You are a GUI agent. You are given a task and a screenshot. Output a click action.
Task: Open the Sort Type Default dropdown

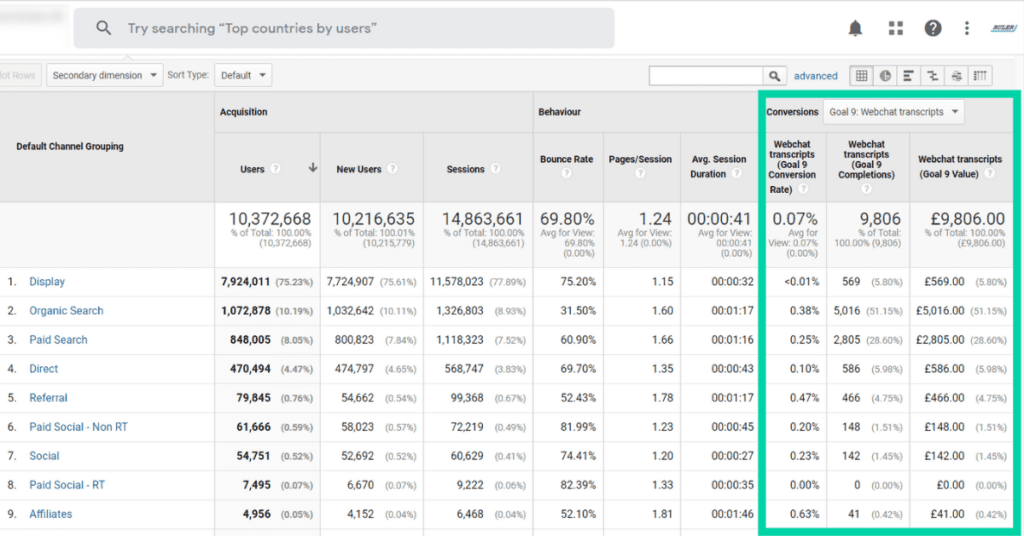pyautogui.click(x=244, y=75)
